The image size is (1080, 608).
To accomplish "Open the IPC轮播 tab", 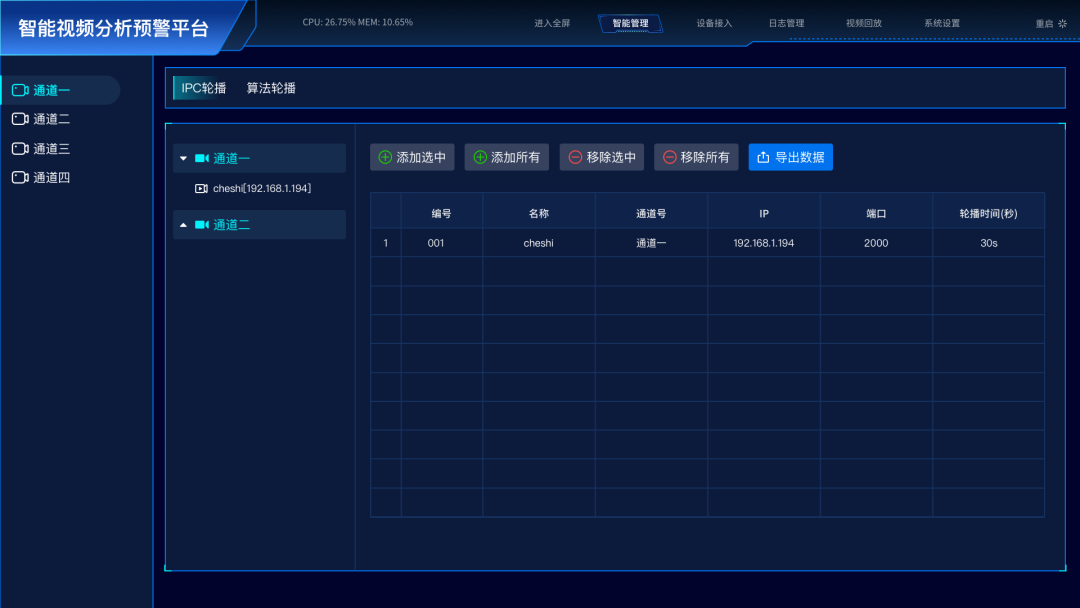I will 203,88.
